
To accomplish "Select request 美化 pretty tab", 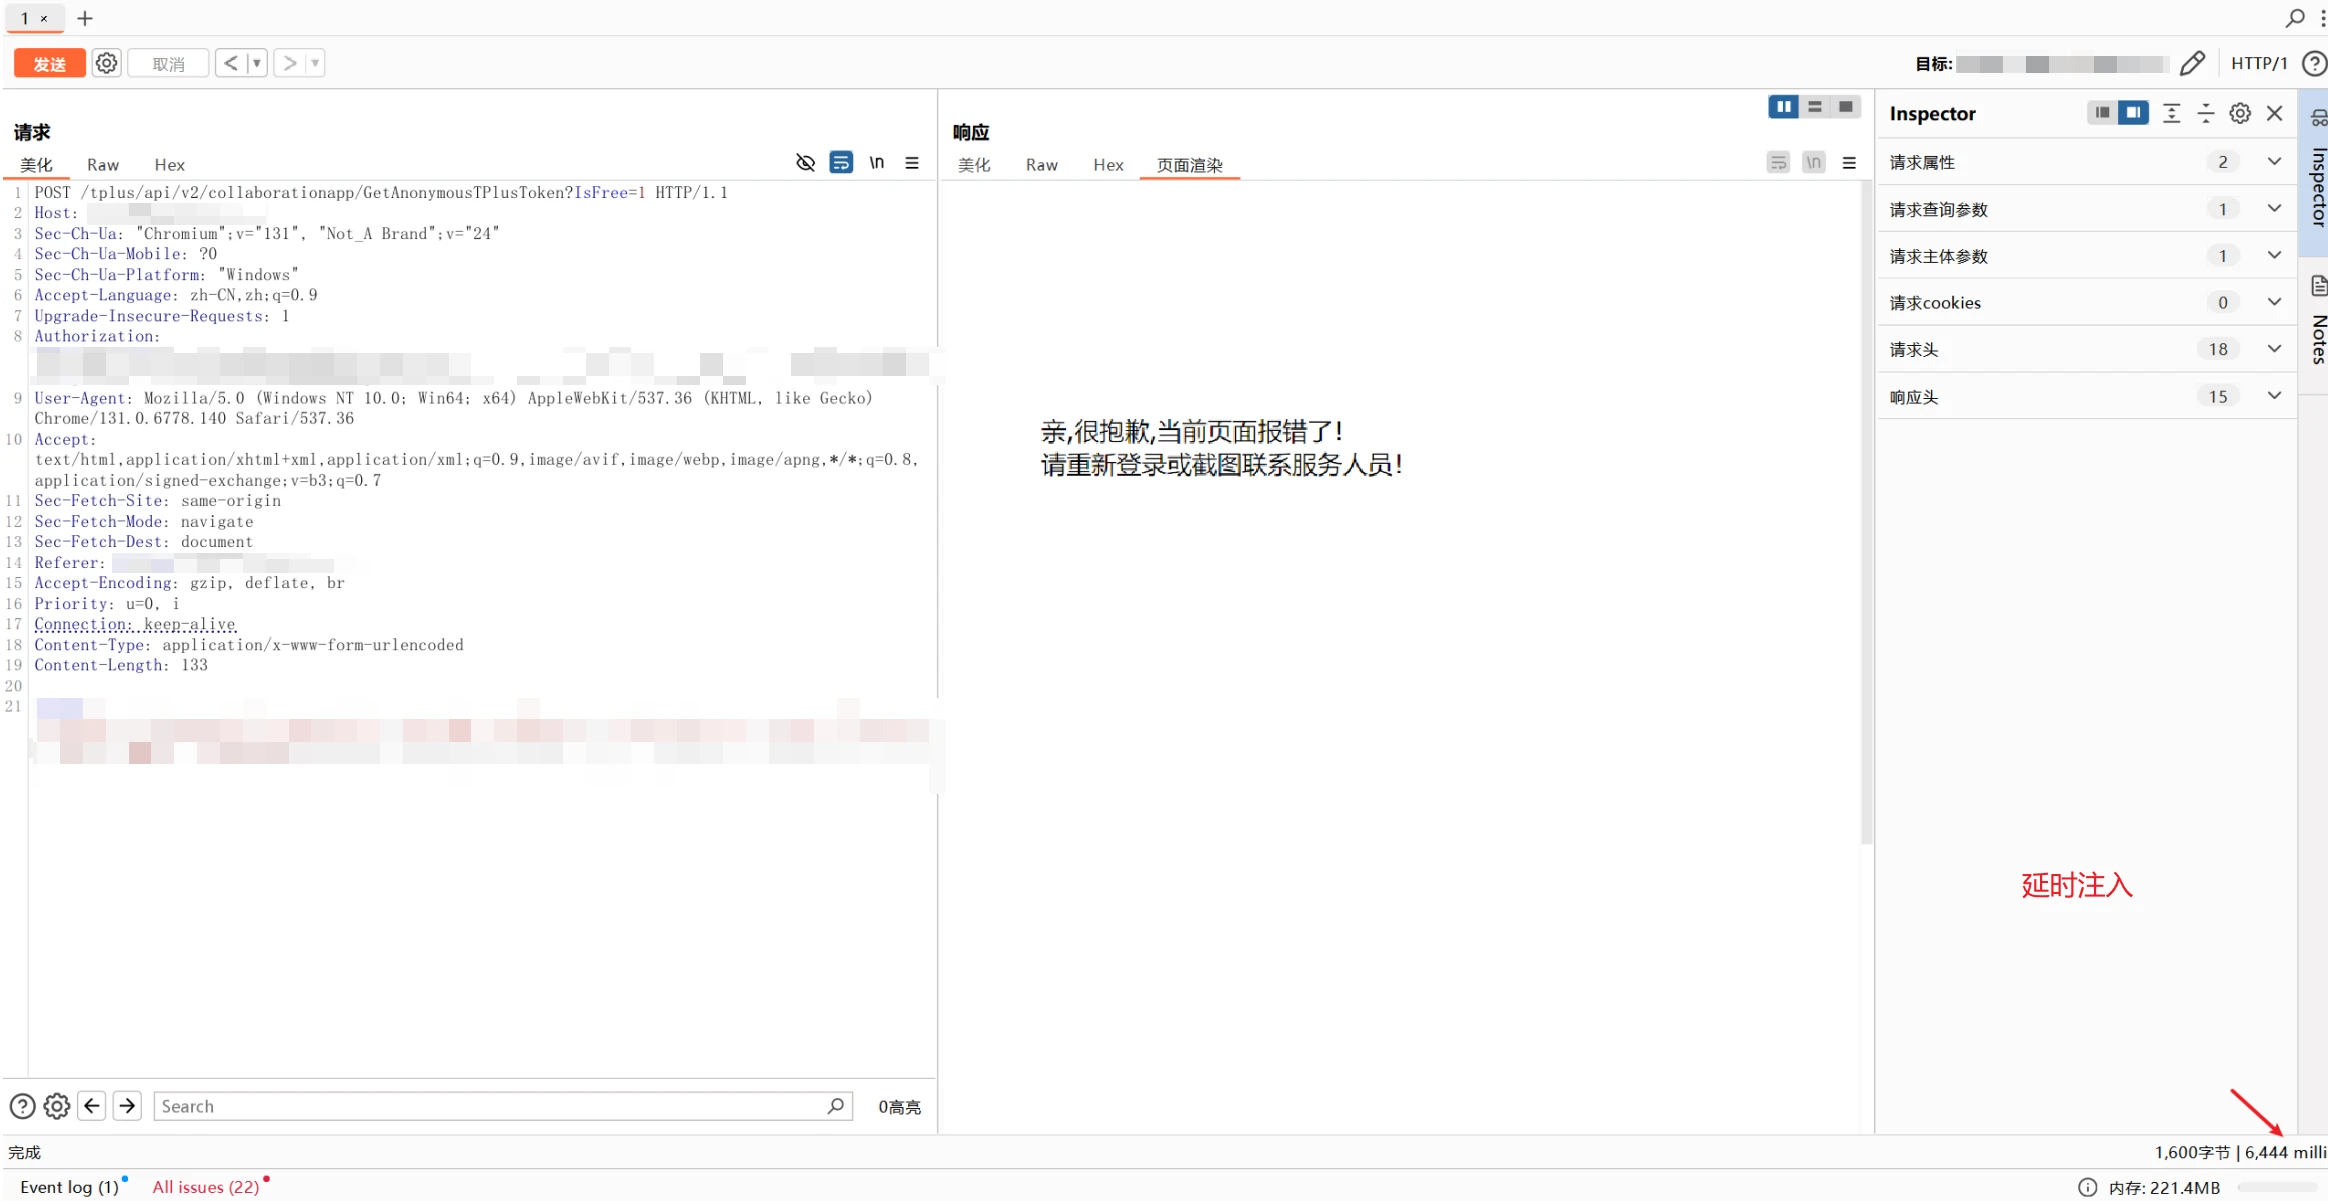I will point(36,165).
